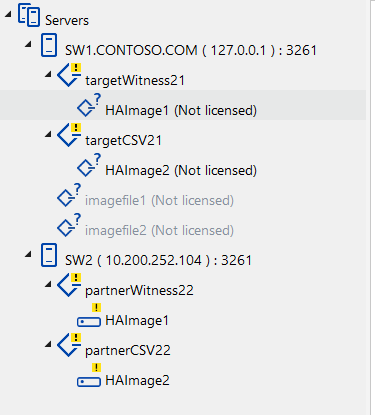
Task: Click the Servers root node icon
Action: (x=29, y=15)
